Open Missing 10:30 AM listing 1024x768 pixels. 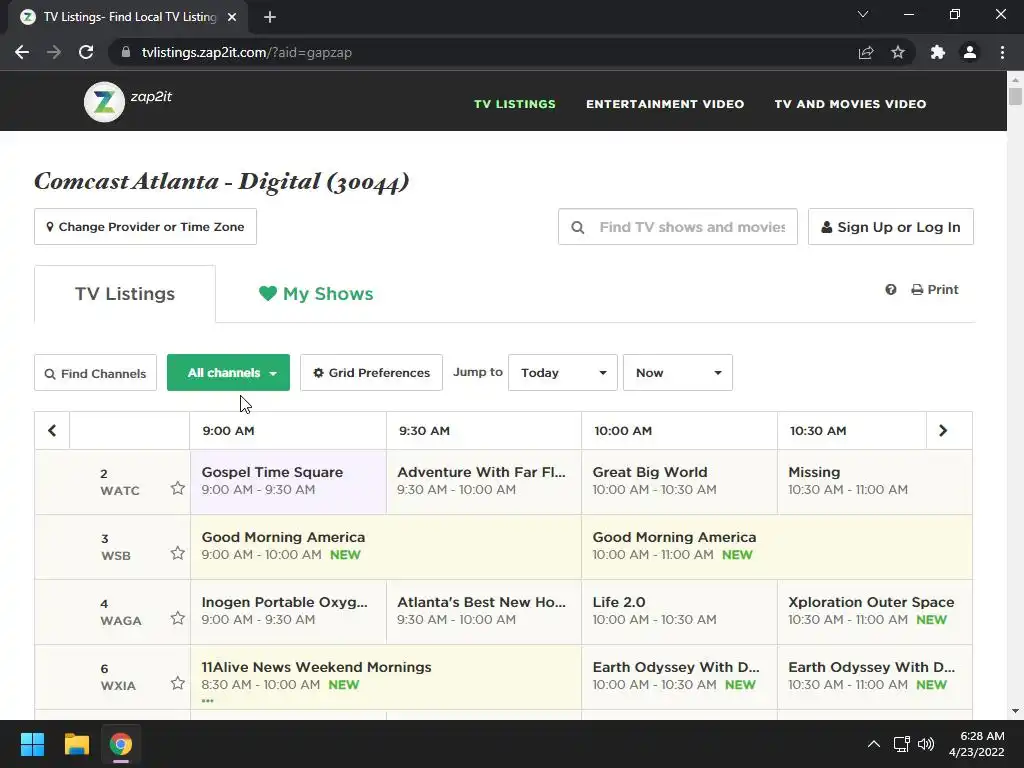[x=874, y=481]
